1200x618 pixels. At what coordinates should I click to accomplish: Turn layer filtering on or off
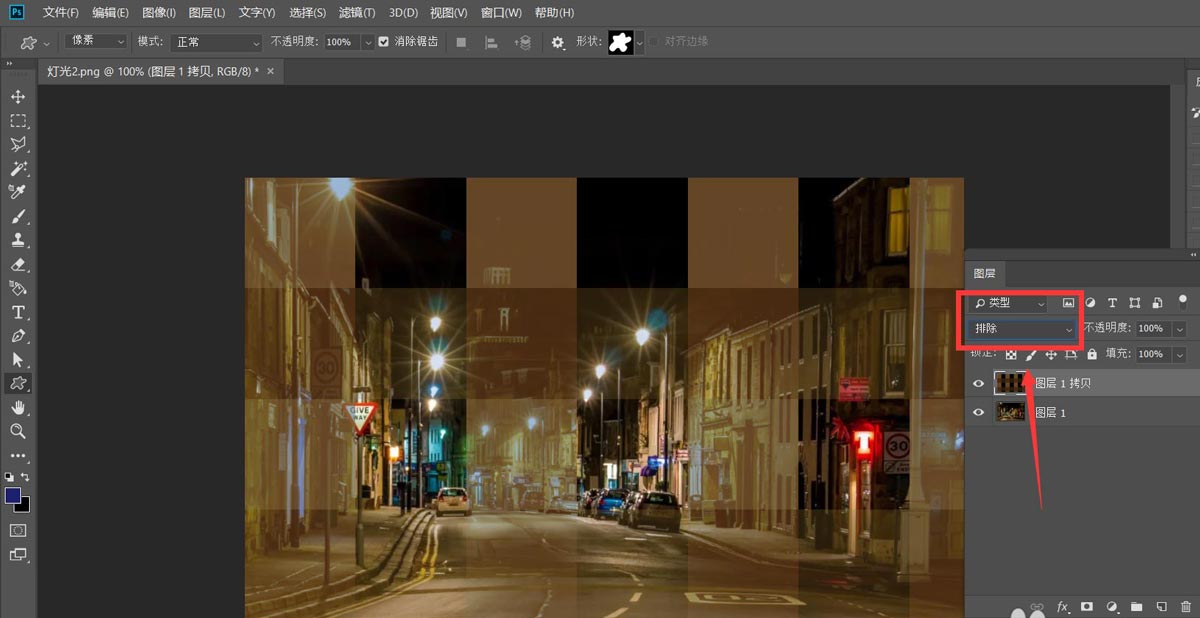click(x=1182, y=300)
